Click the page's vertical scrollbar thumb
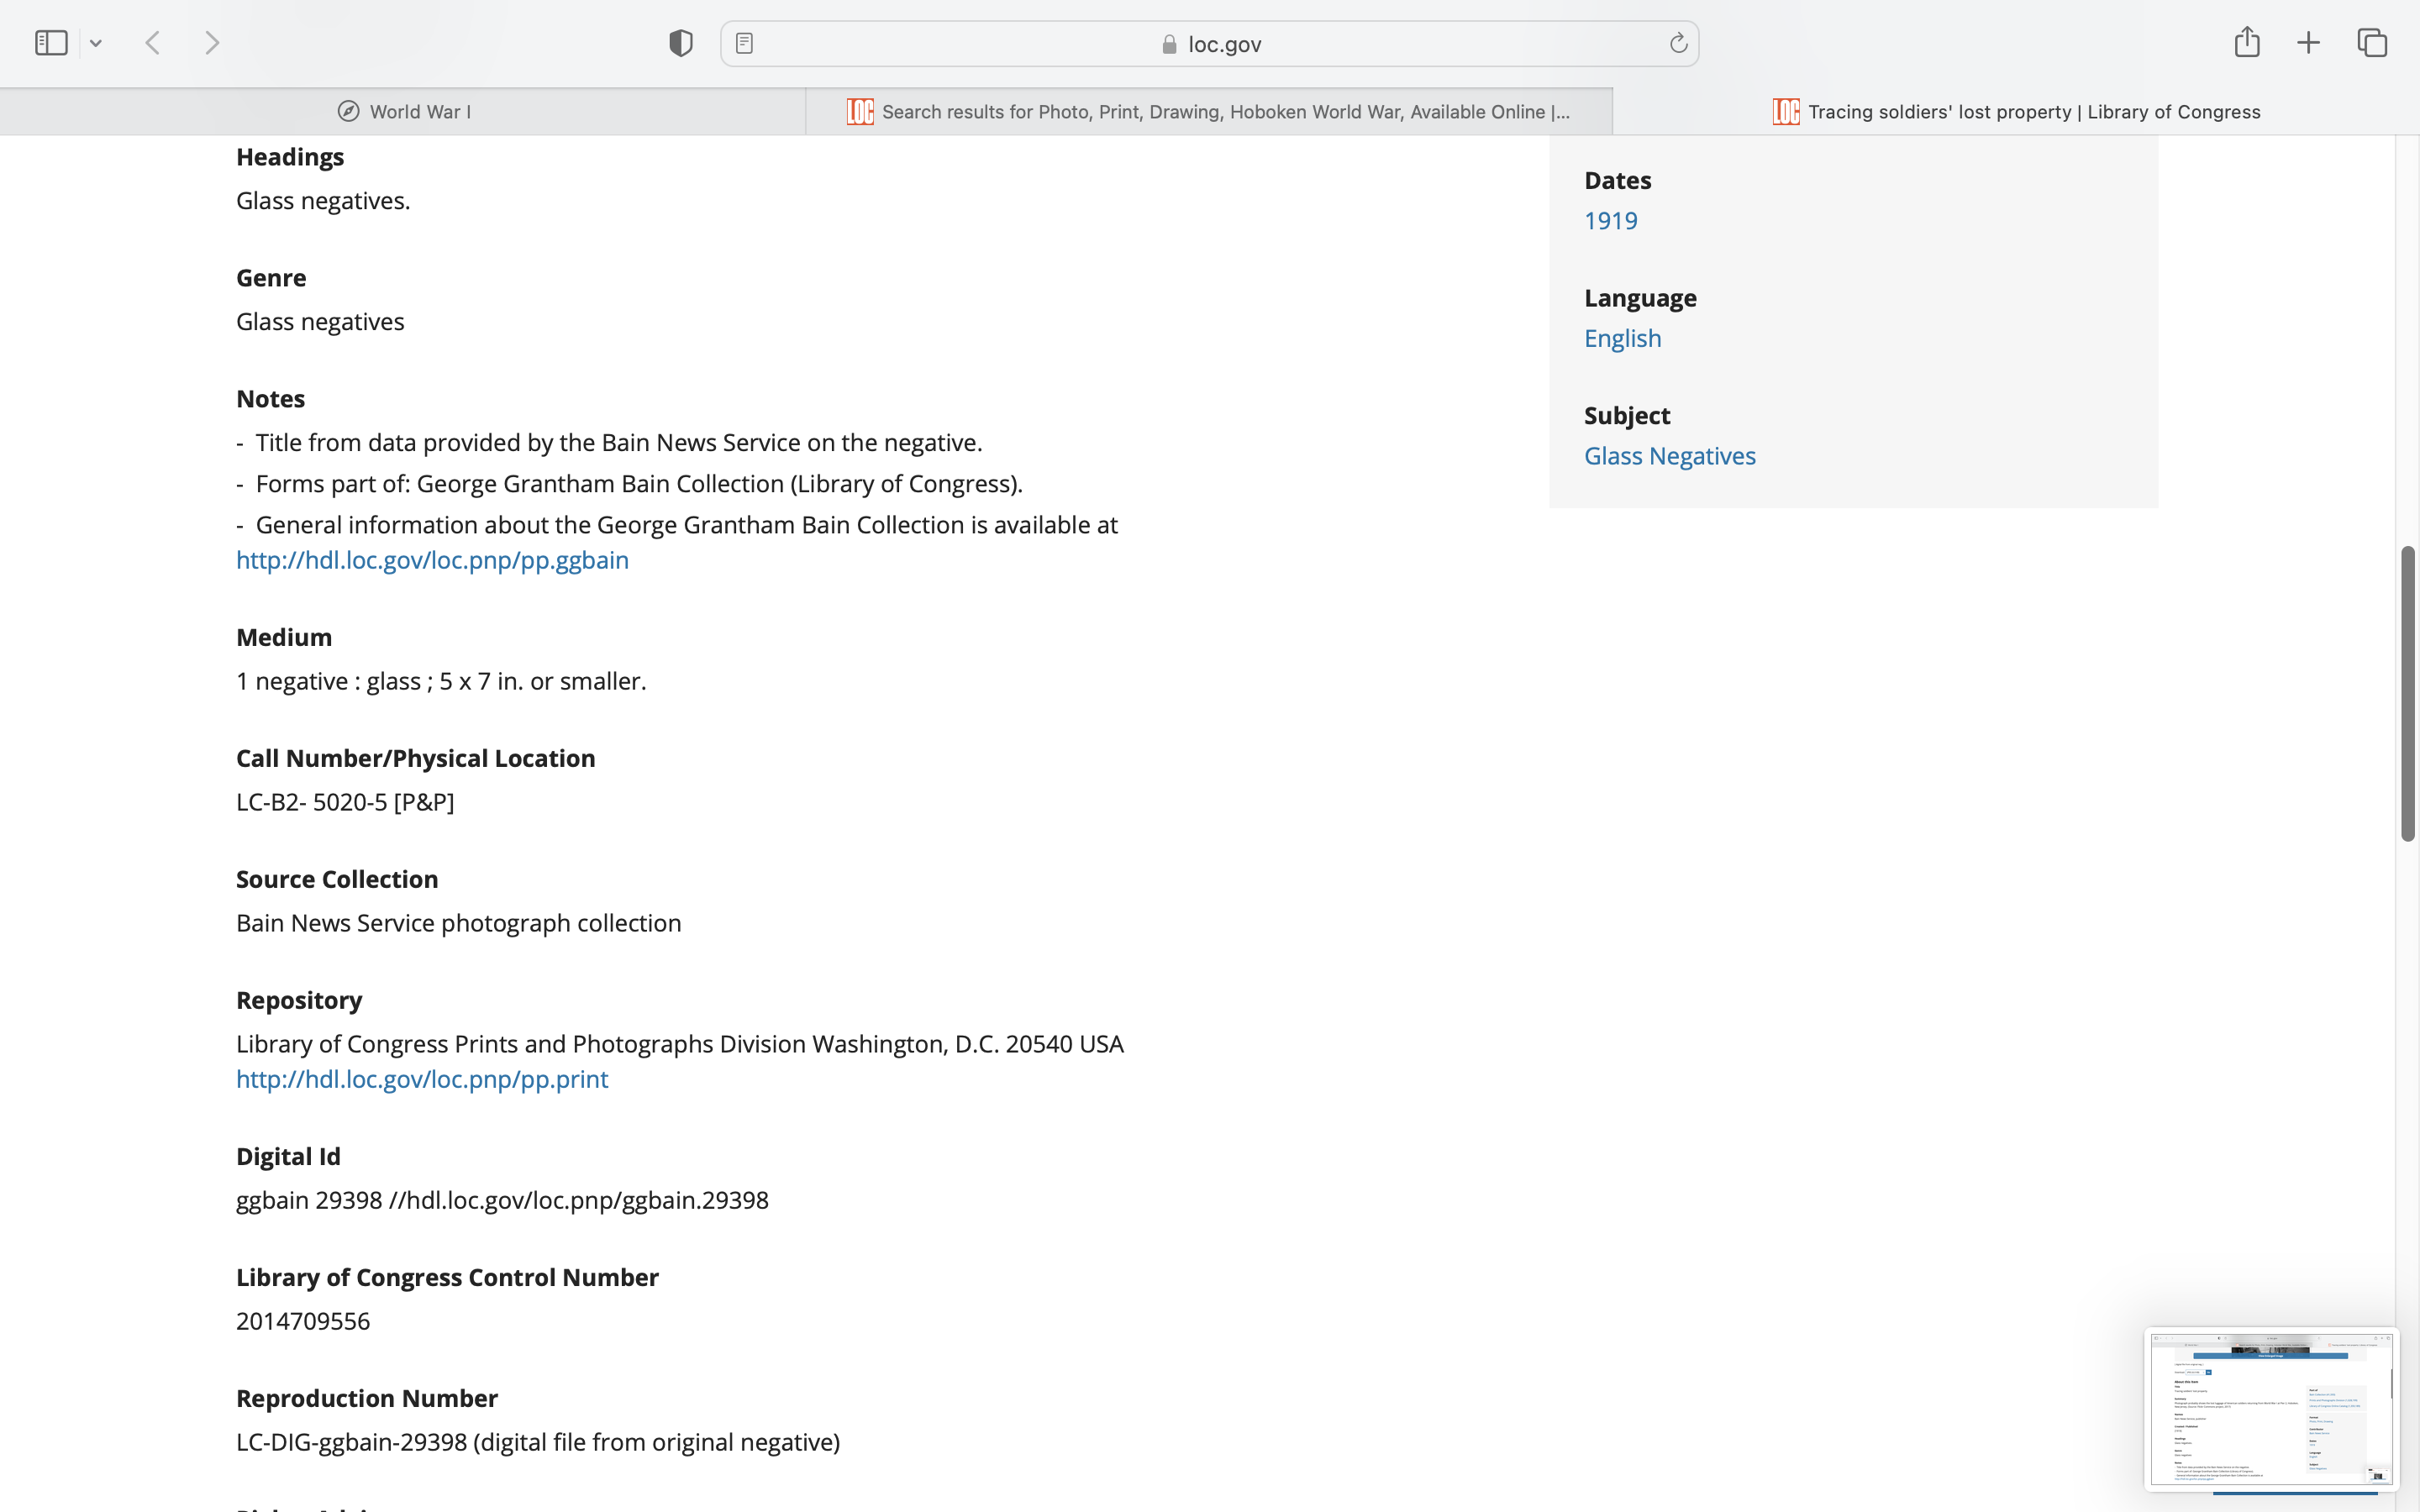The width and height of the screenshot is (2420, 1512). click(x=2408, y=694)
